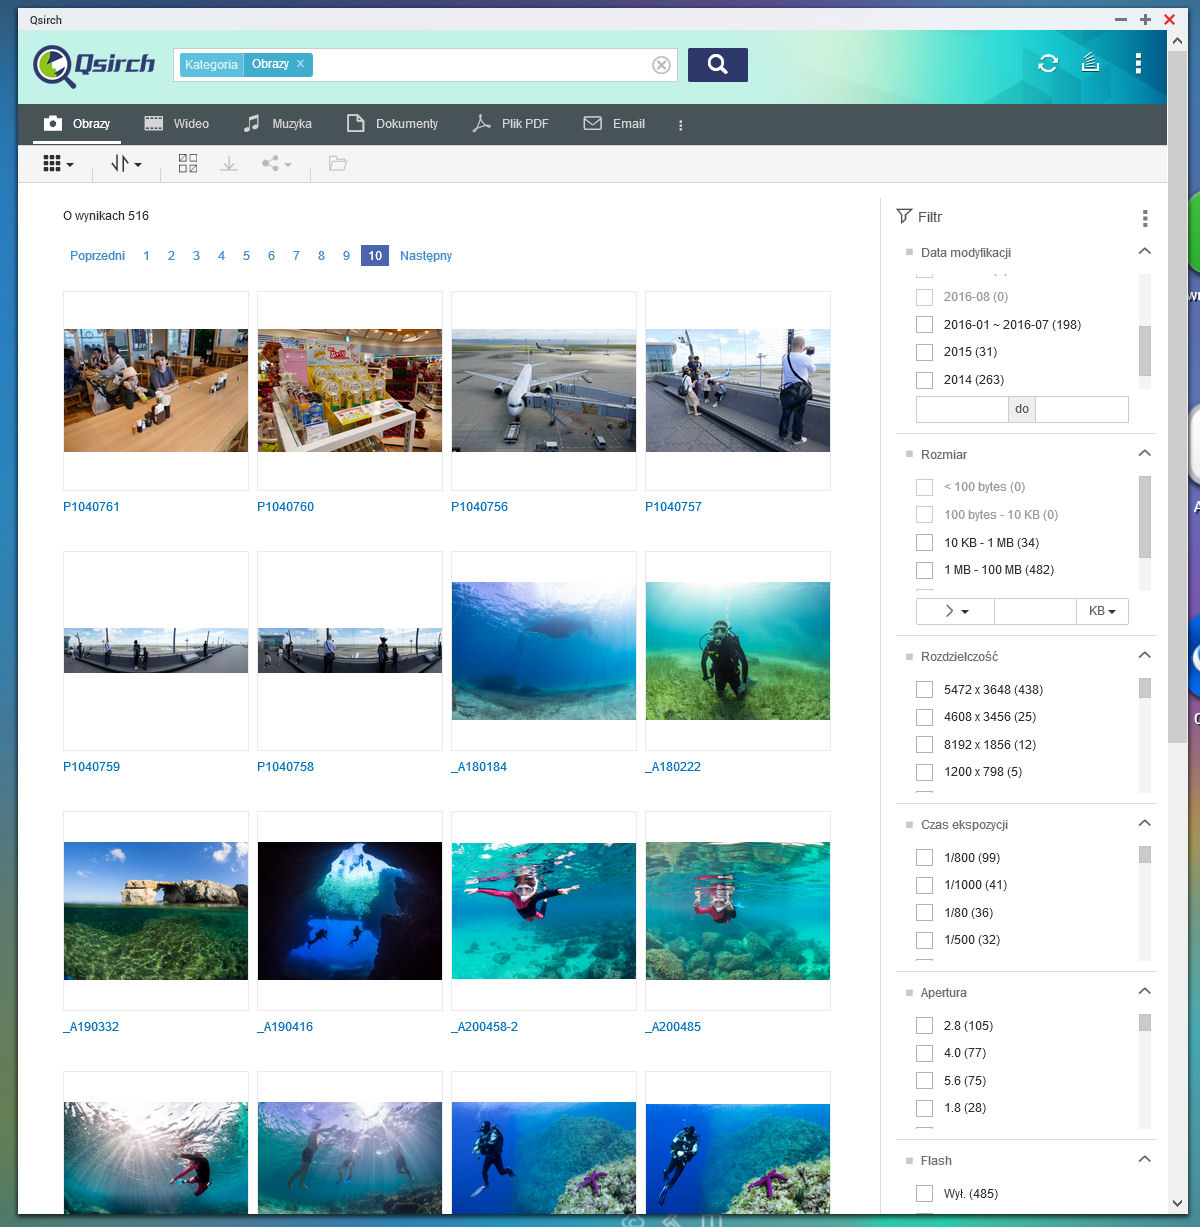1200x1227 pixels.
Task: Open size comparison operator dropdown
Action: (x=955, y=611)
